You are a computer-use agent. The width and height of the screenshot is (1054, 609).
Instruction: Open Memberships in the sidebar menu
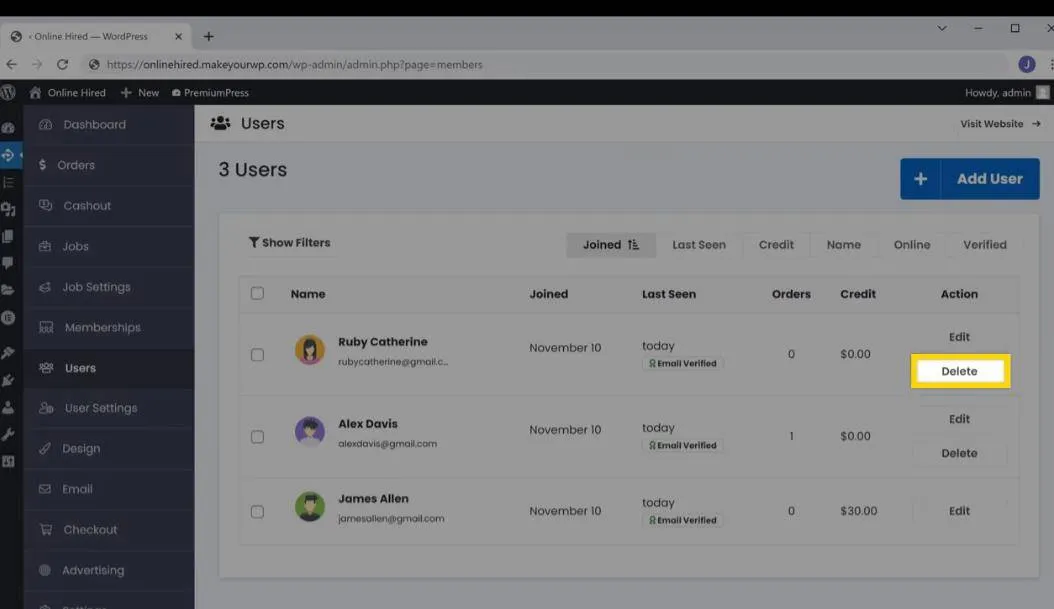click(x=102, y=327)
